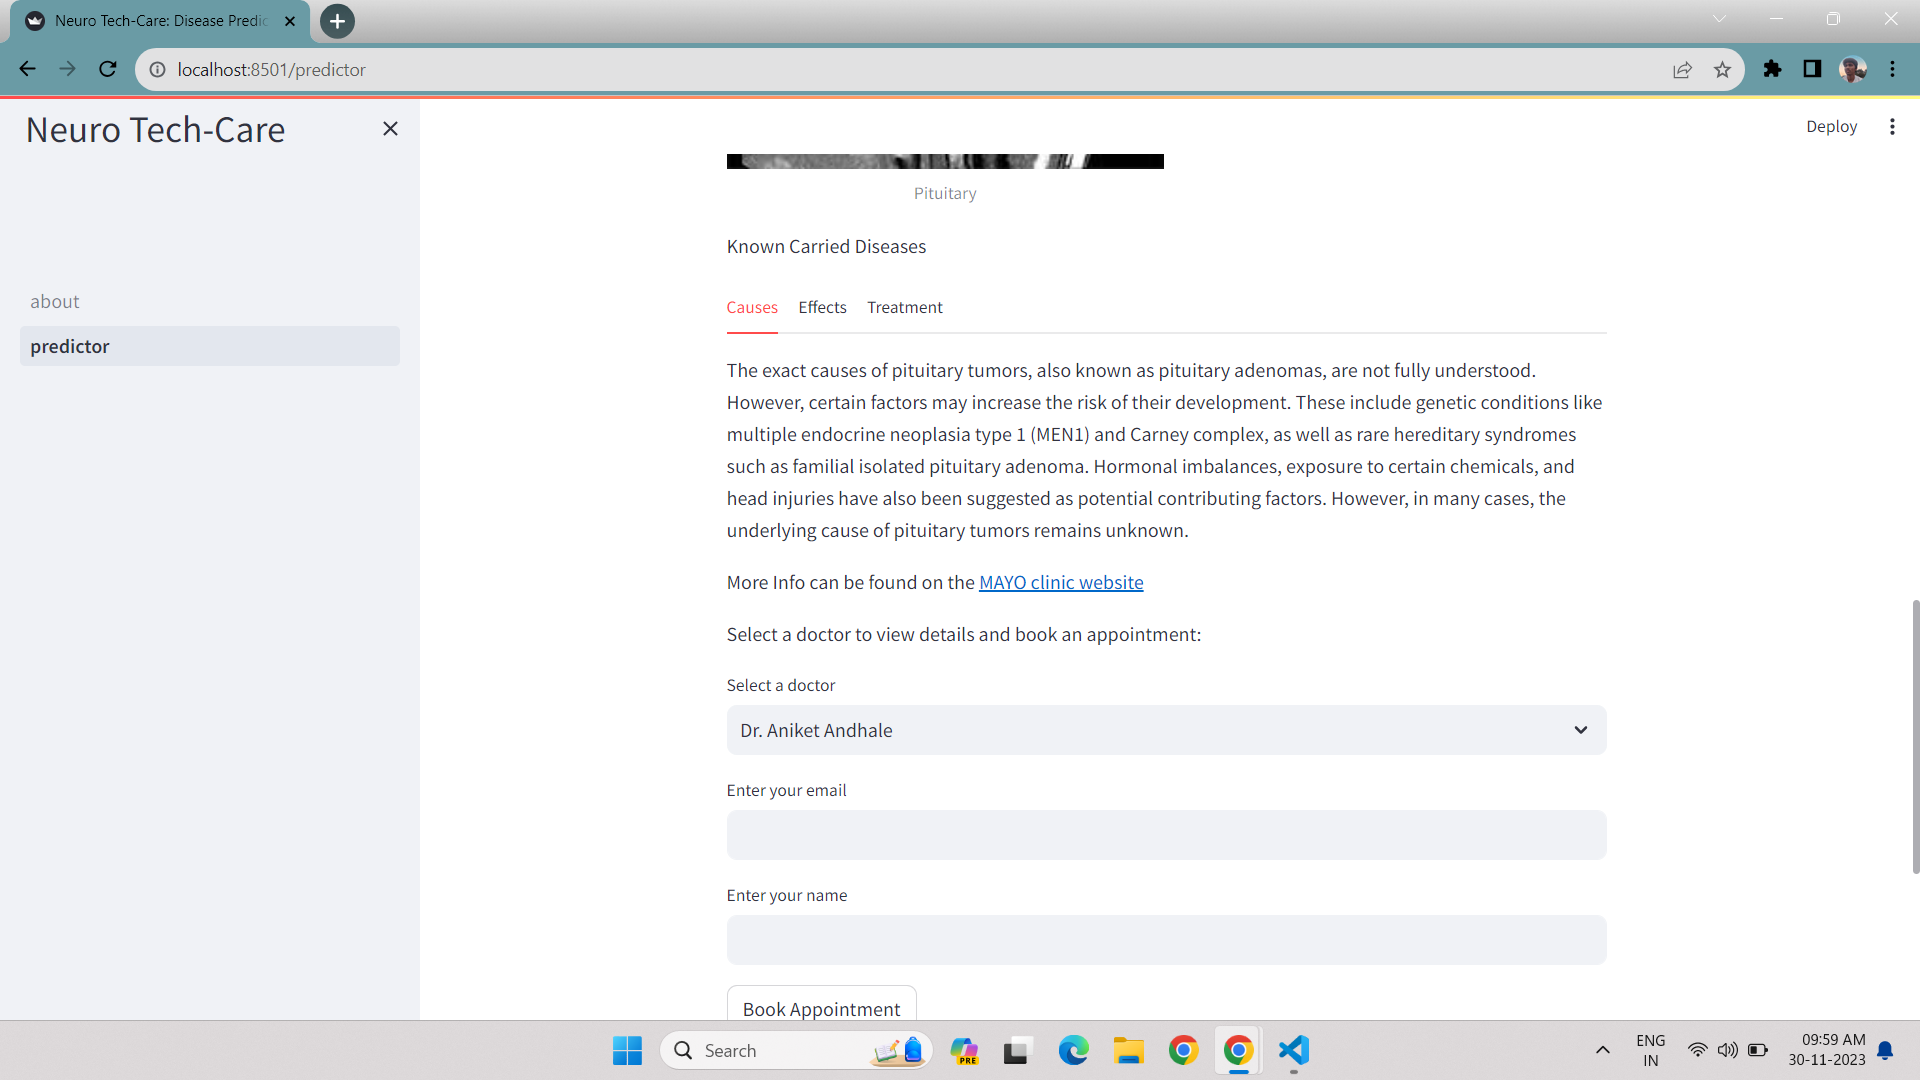Open the about page in the sidebar
This screenshot has width=1920, height=1080.
click(55, 301)
